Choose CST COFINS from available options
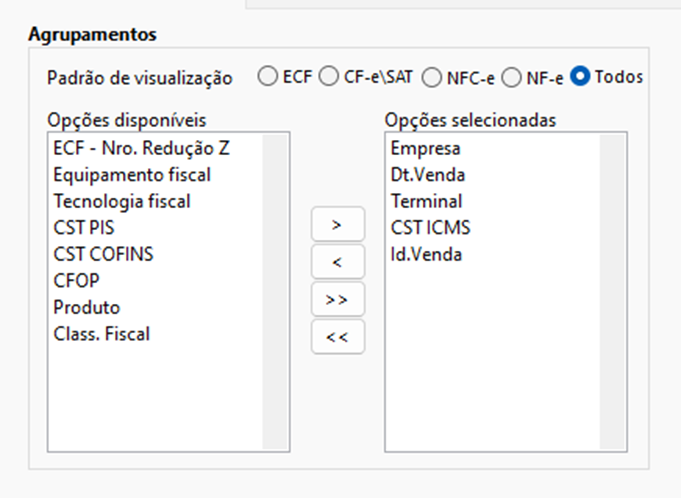 [104, 254]
